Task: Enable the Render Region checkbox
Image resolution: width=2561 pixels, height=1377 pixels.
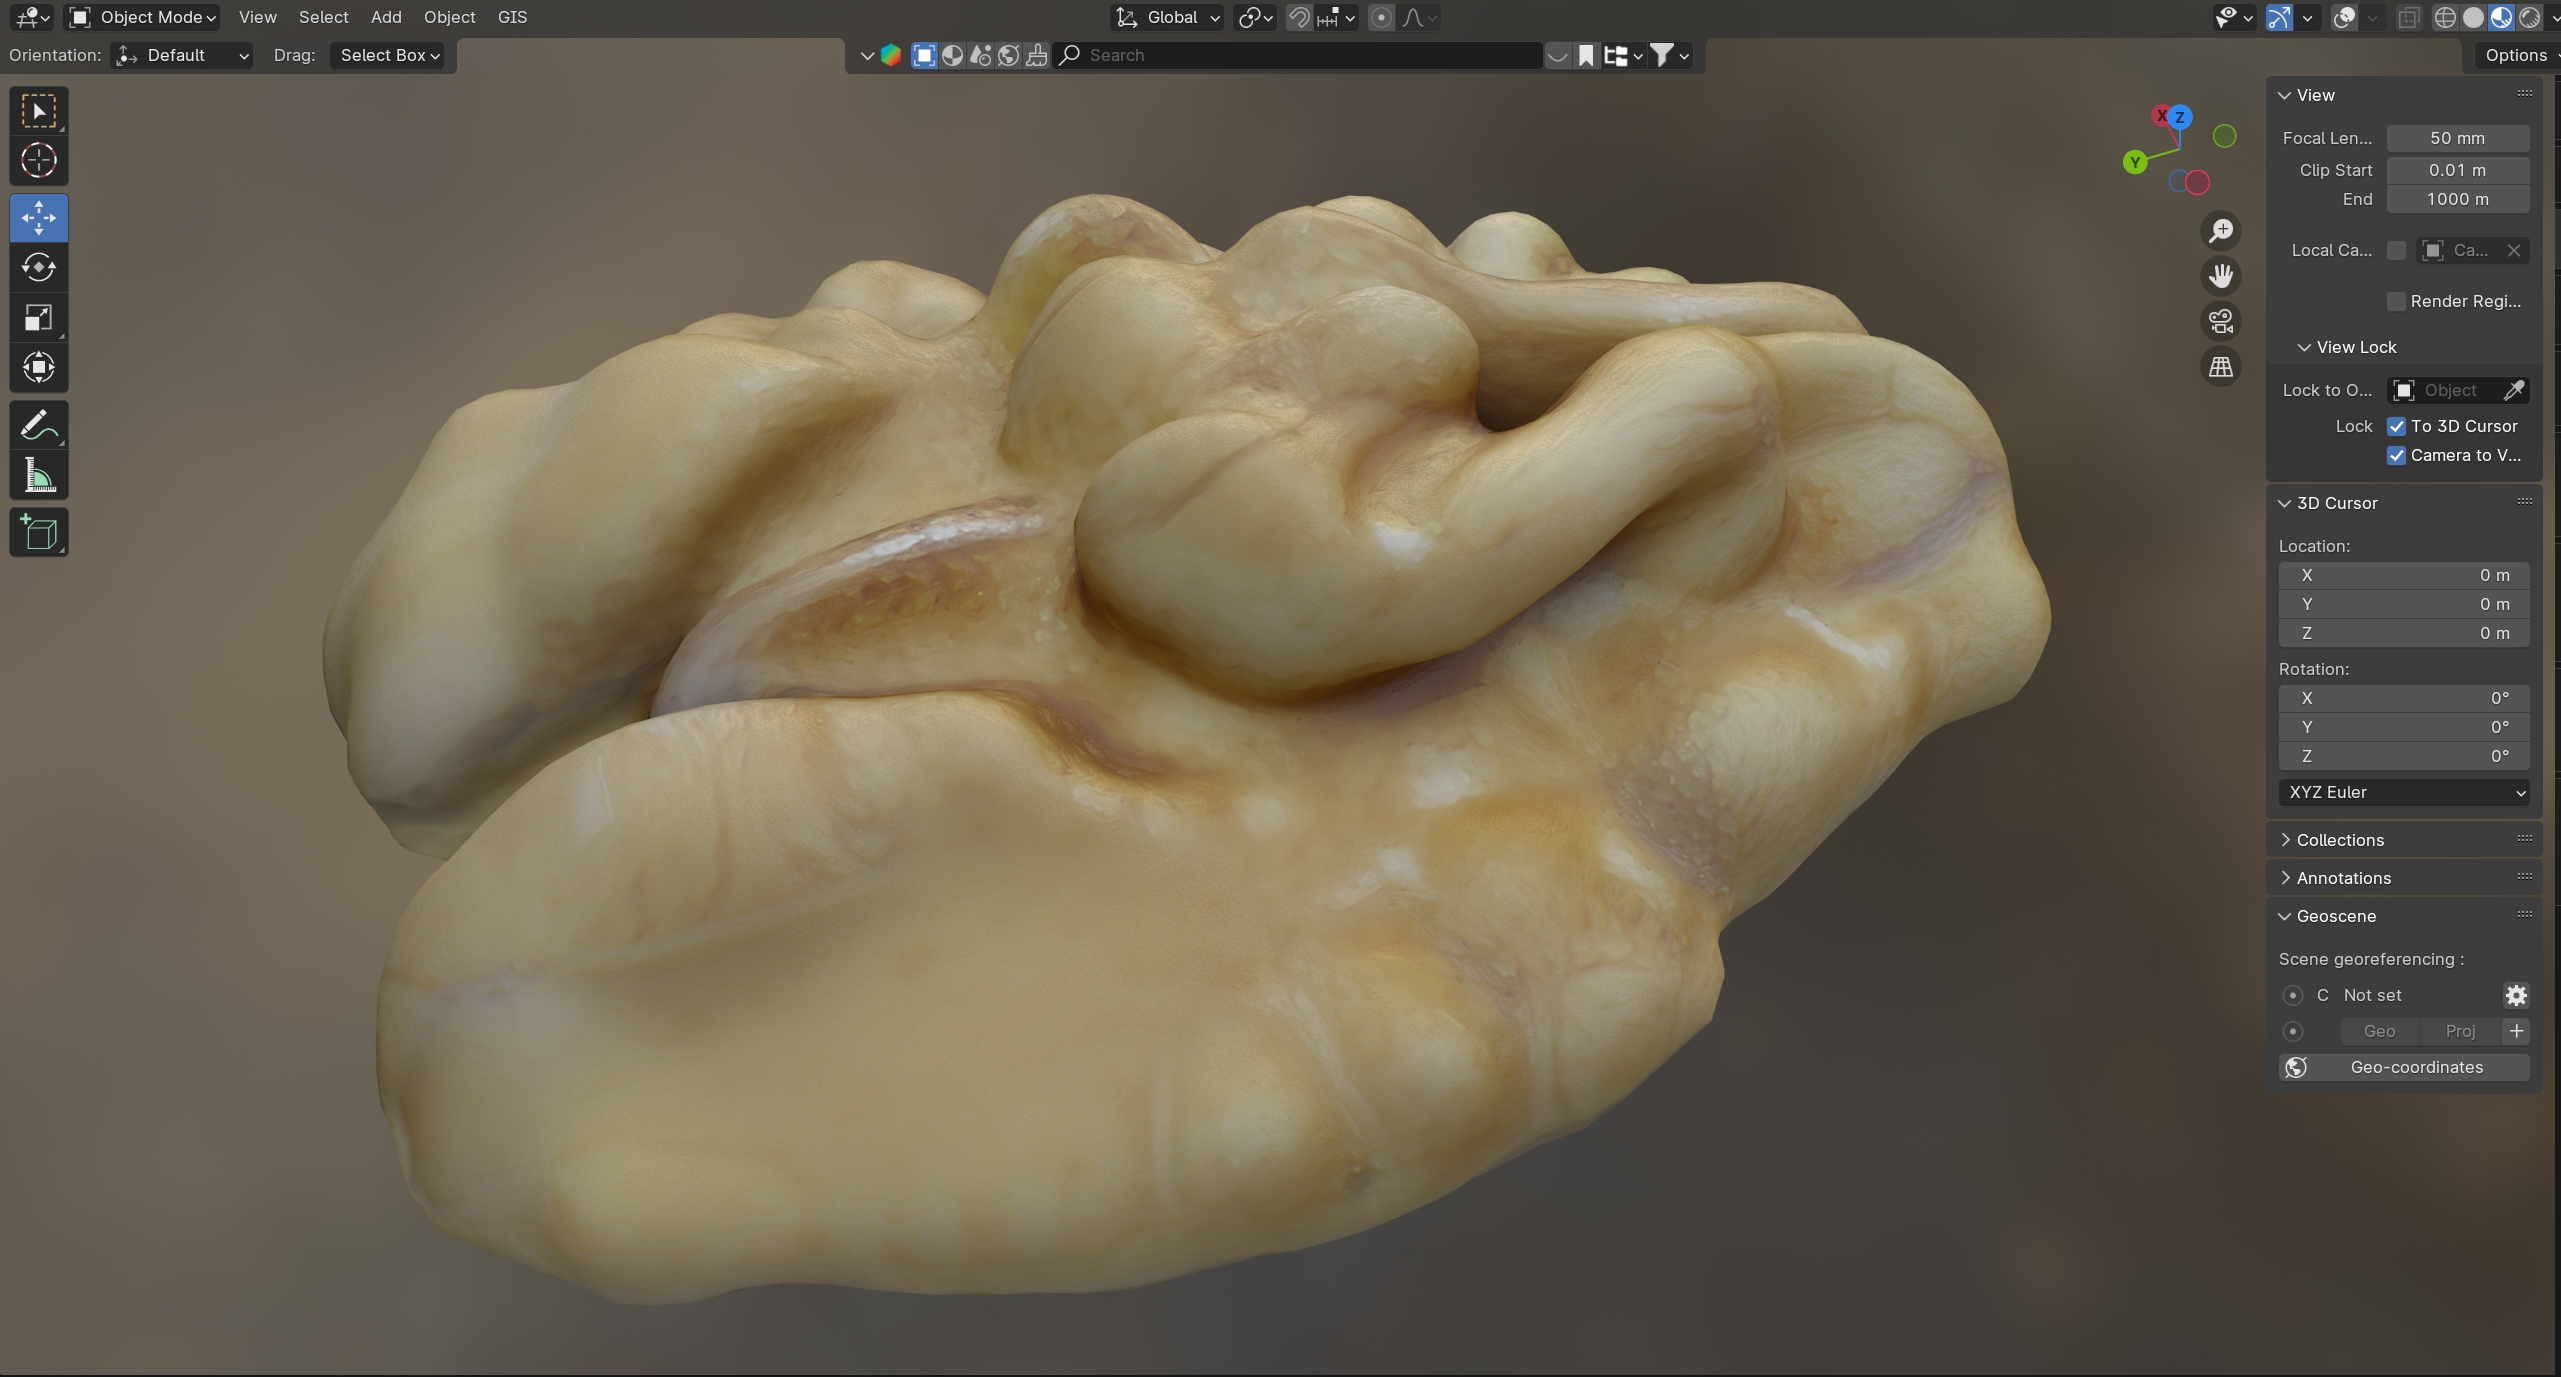Action: point(2396,302)
